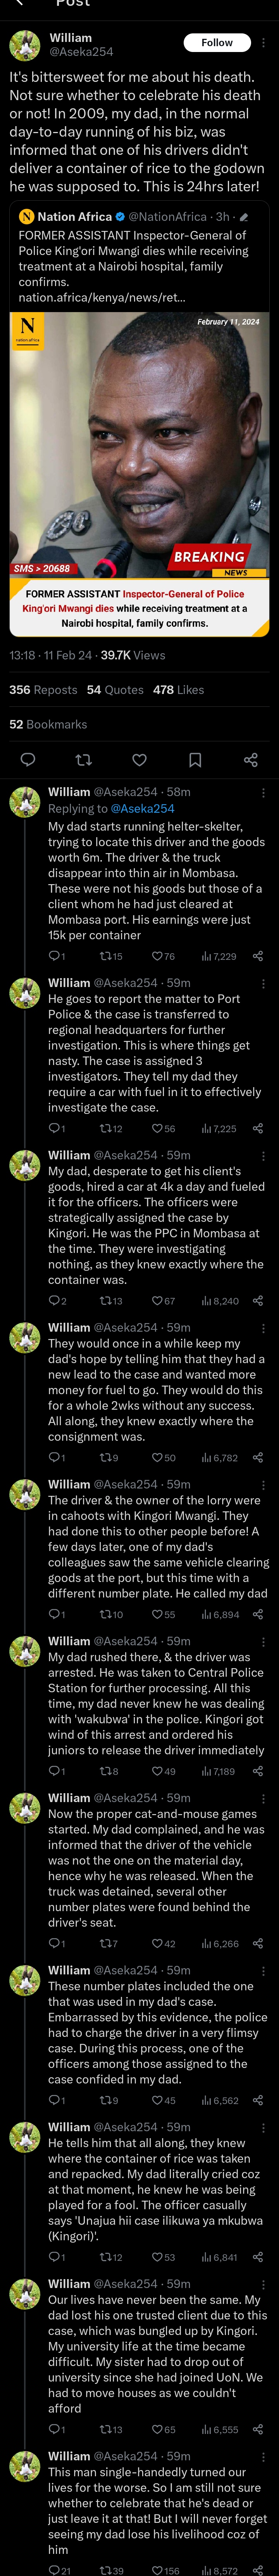The height and width of the screenshot is (2576, 279).
Task: Reply to the main tweet via comment icon
Action: (x=28, y=760)
